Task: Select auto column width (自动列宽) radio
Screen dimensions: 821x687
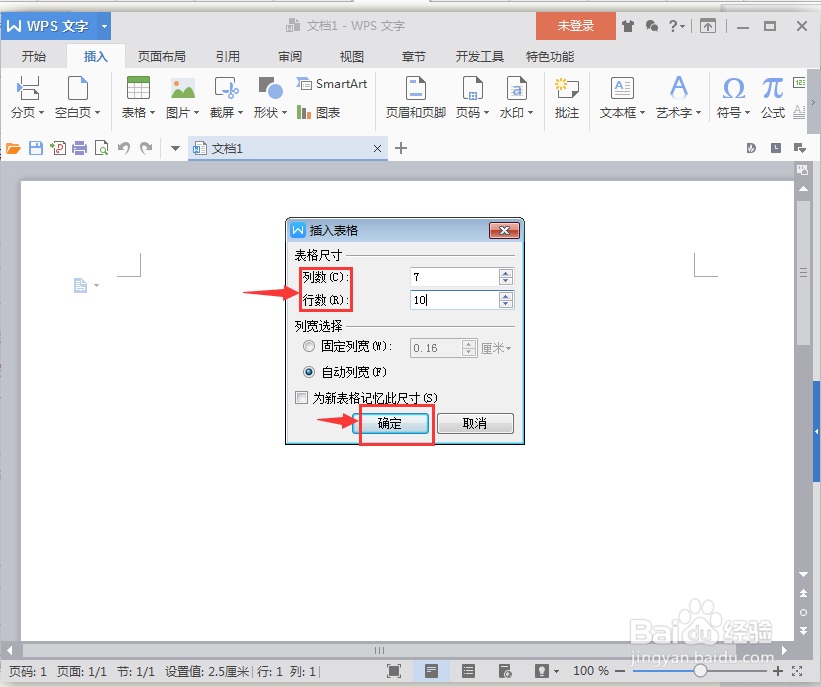Action: coord(309,372)
